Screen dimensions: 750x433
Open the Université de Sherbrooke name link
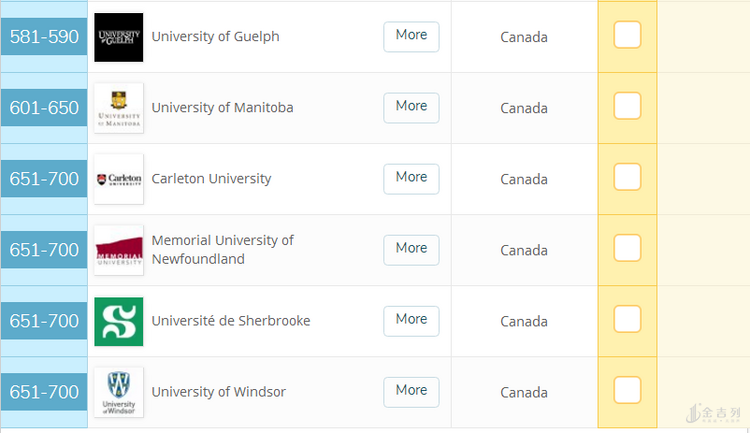pyautogui.click(x=231, y=321)
